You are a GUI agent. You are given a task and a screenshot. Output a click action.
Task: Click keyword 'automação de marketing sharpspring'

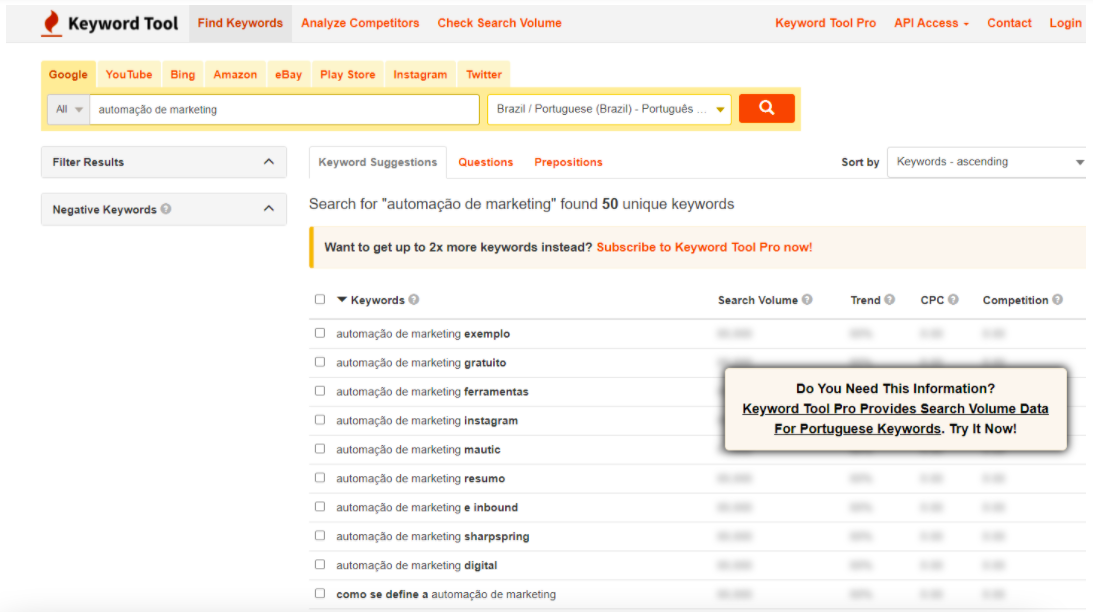coord(433,536)
